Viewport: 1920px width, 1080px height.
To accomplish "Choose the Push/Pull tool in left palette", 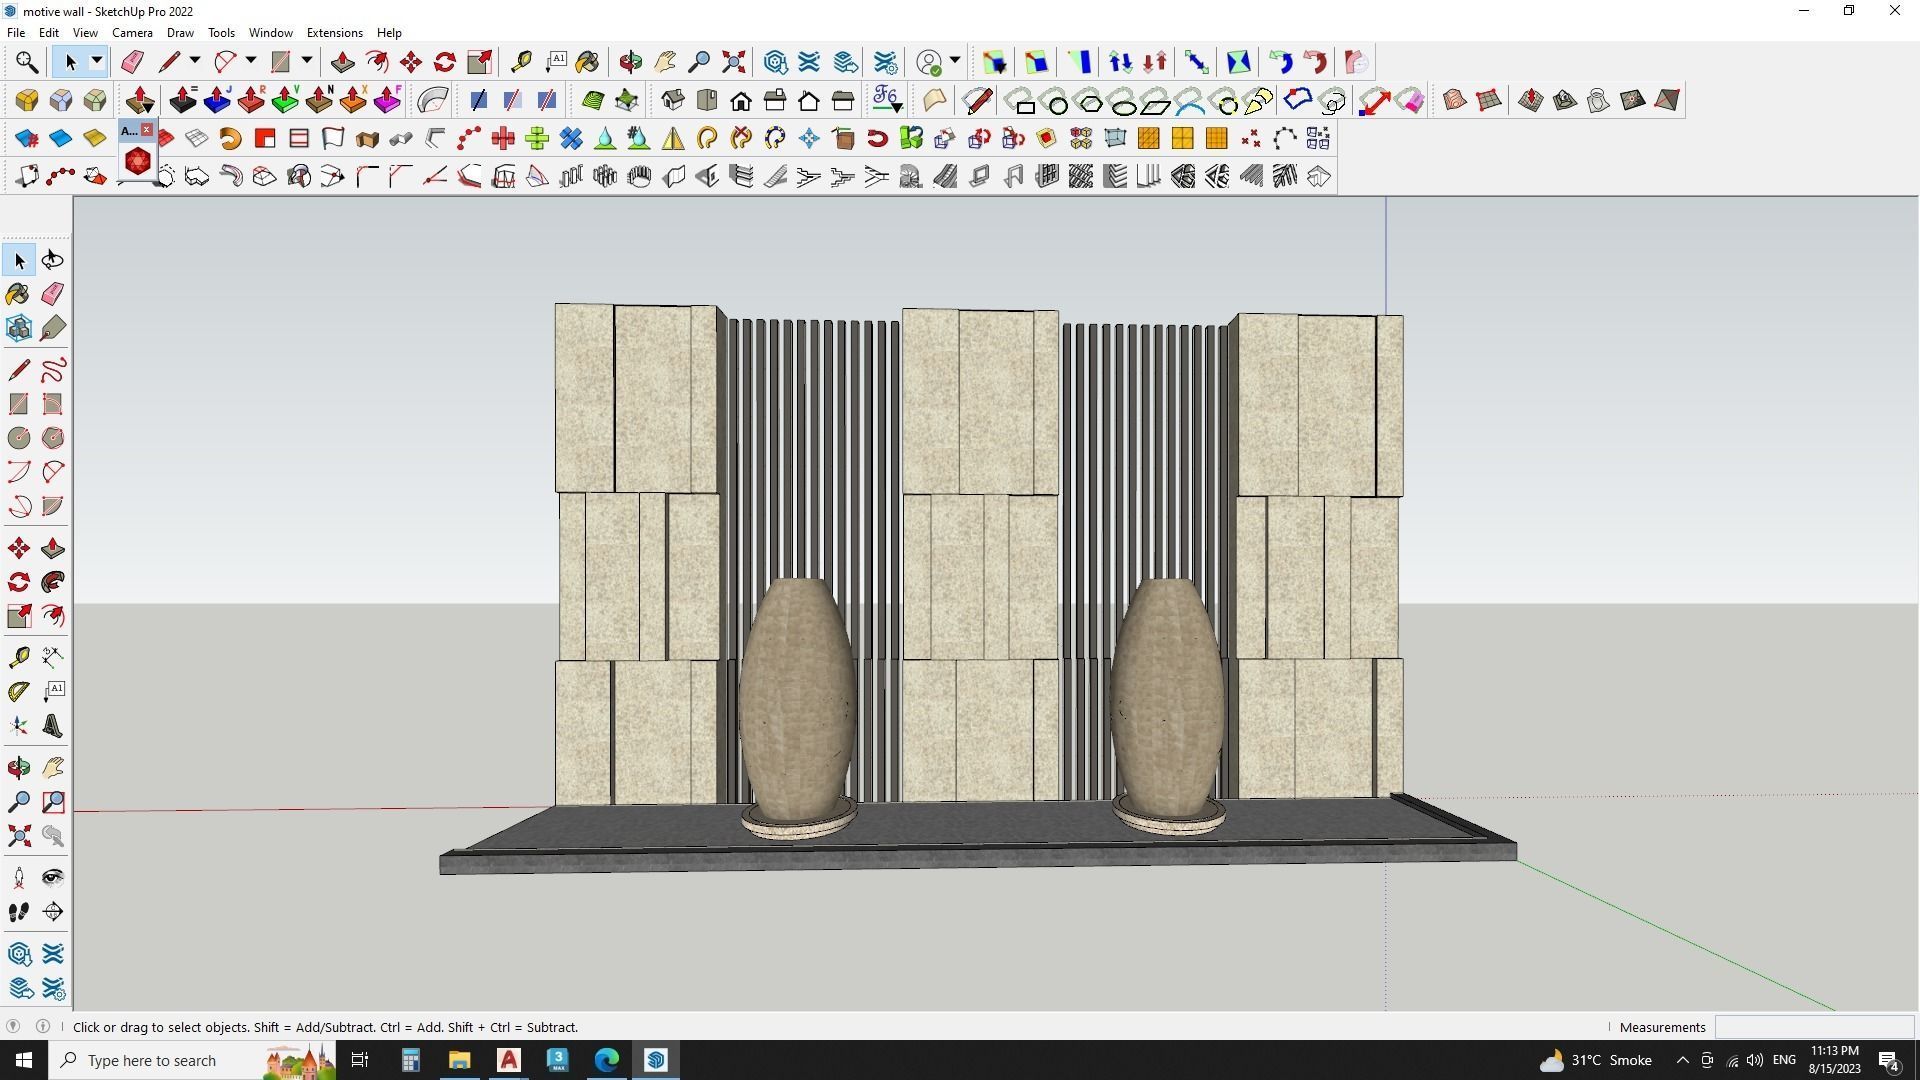I will click(x=52, y=548).
